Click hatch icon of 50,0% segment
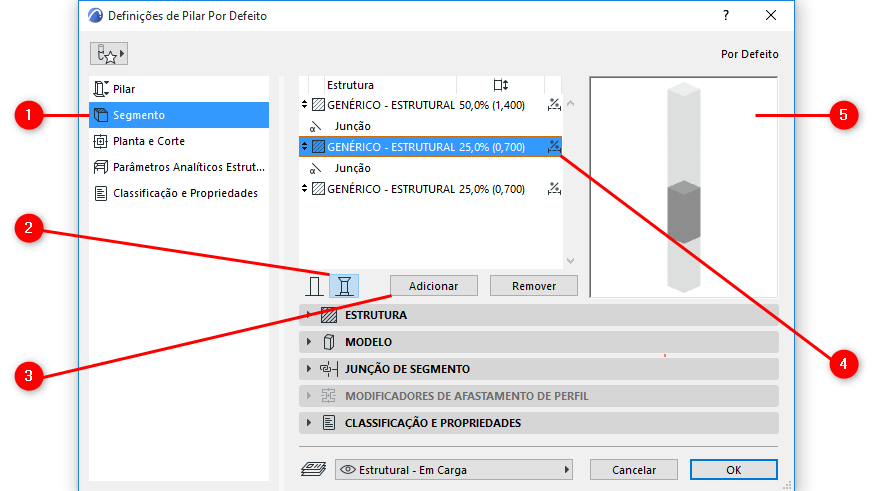This screenshot has width=873, height=491. click(318, 105)
